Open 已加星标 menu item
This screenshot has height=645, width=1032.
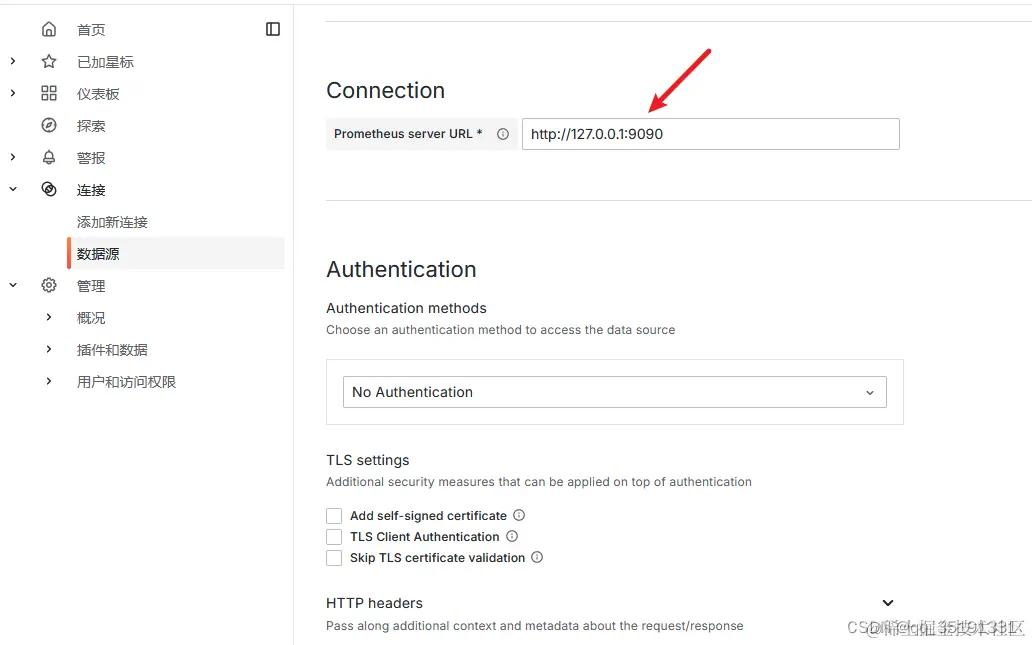coord(105,62)
